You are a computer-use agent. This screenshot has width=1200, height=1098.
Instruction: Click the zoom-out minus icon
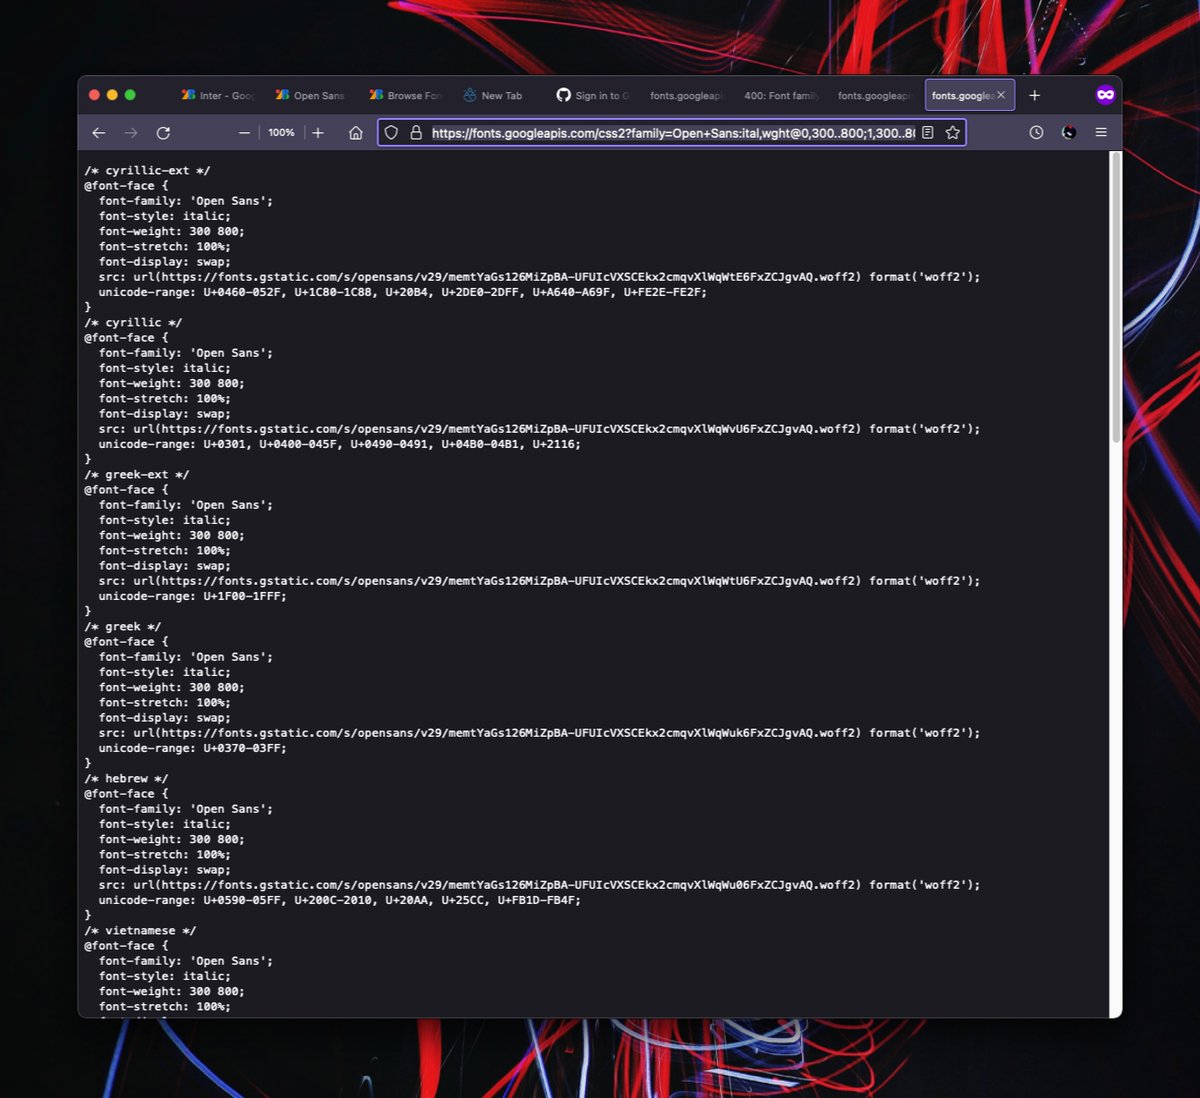(243, 132)
